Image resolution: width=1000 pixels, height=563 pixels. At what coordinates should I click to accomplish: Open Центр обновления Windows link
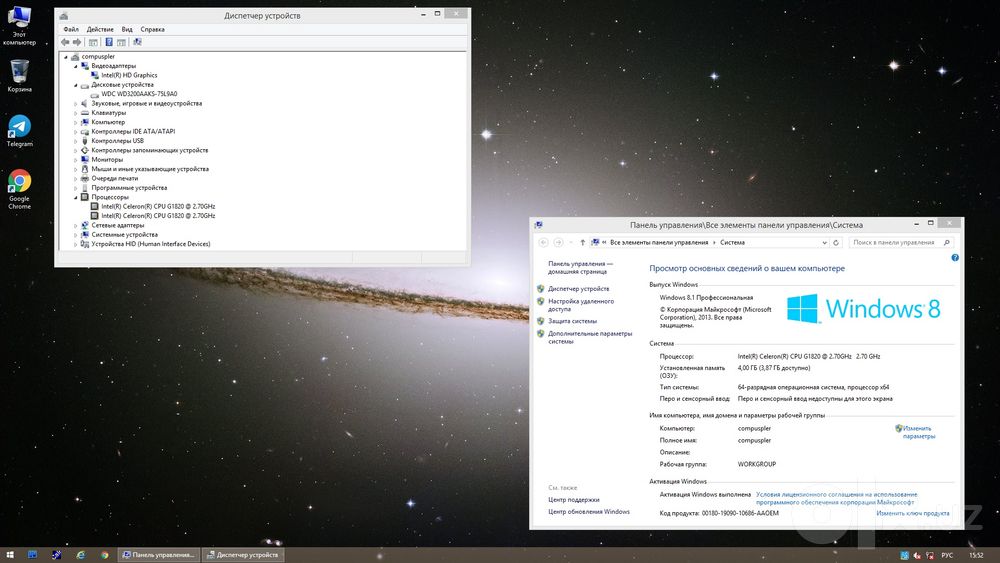[589, 512]
